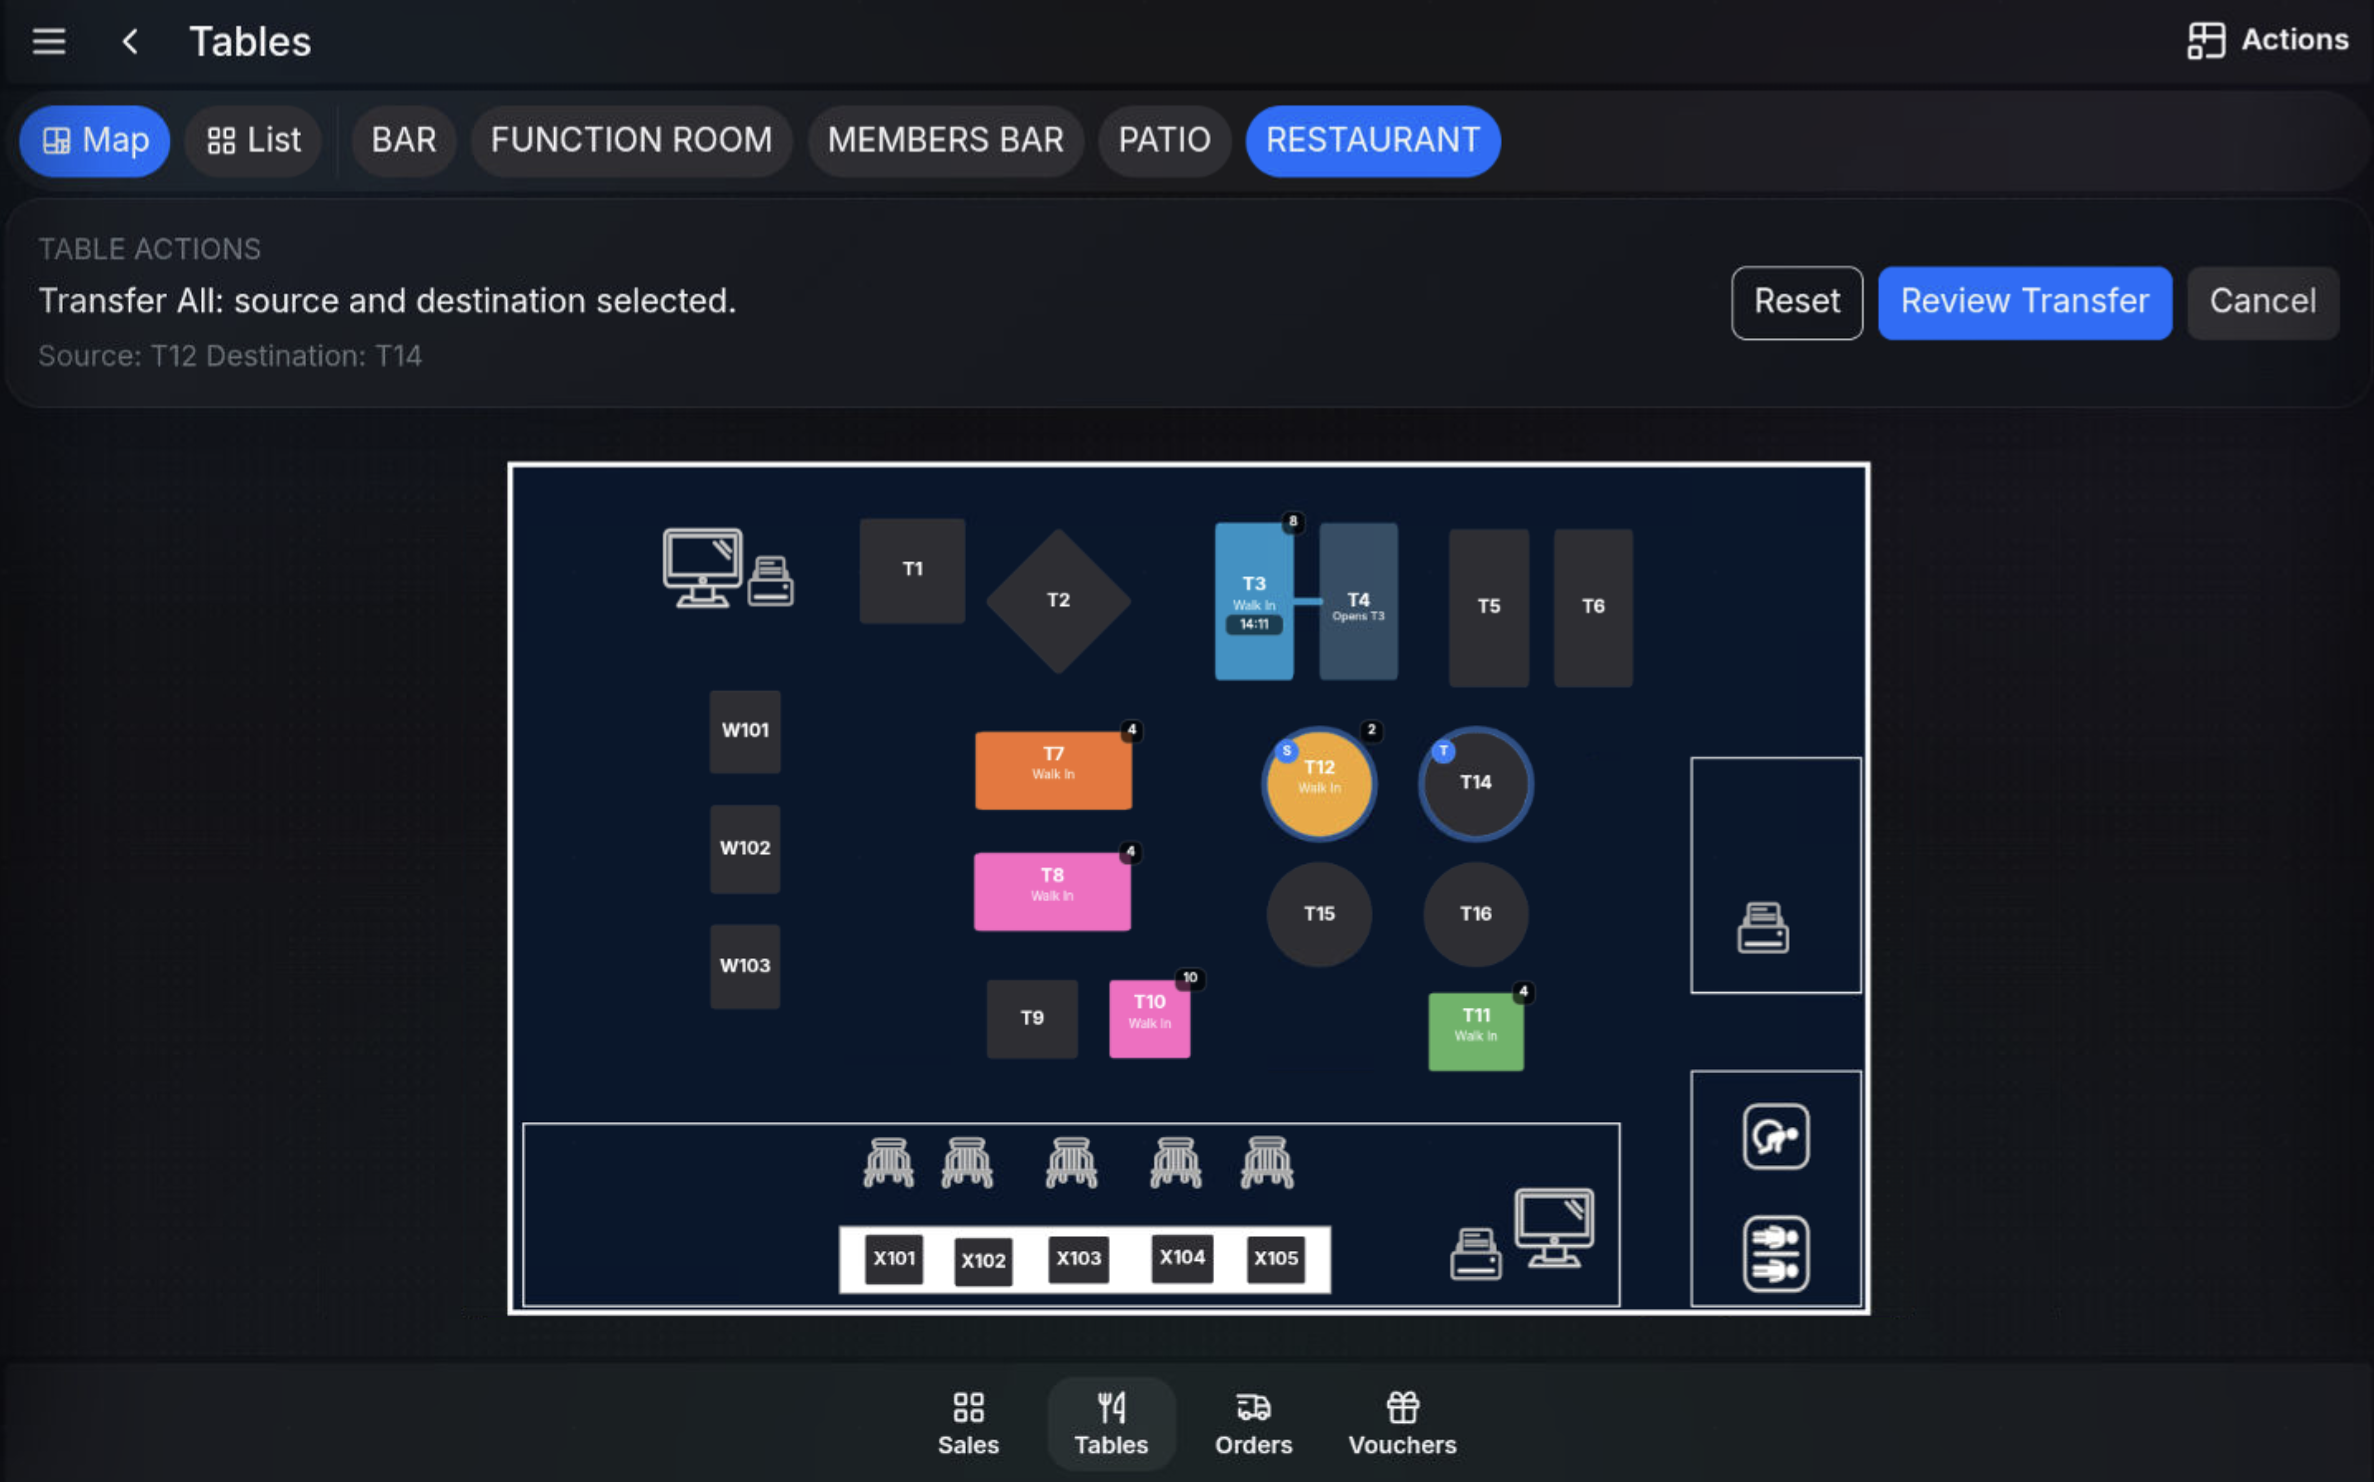The height and width of the screenshot is (1482, 2374).
Task: Click the chair icon above X103
Action: point(1071,1162)
